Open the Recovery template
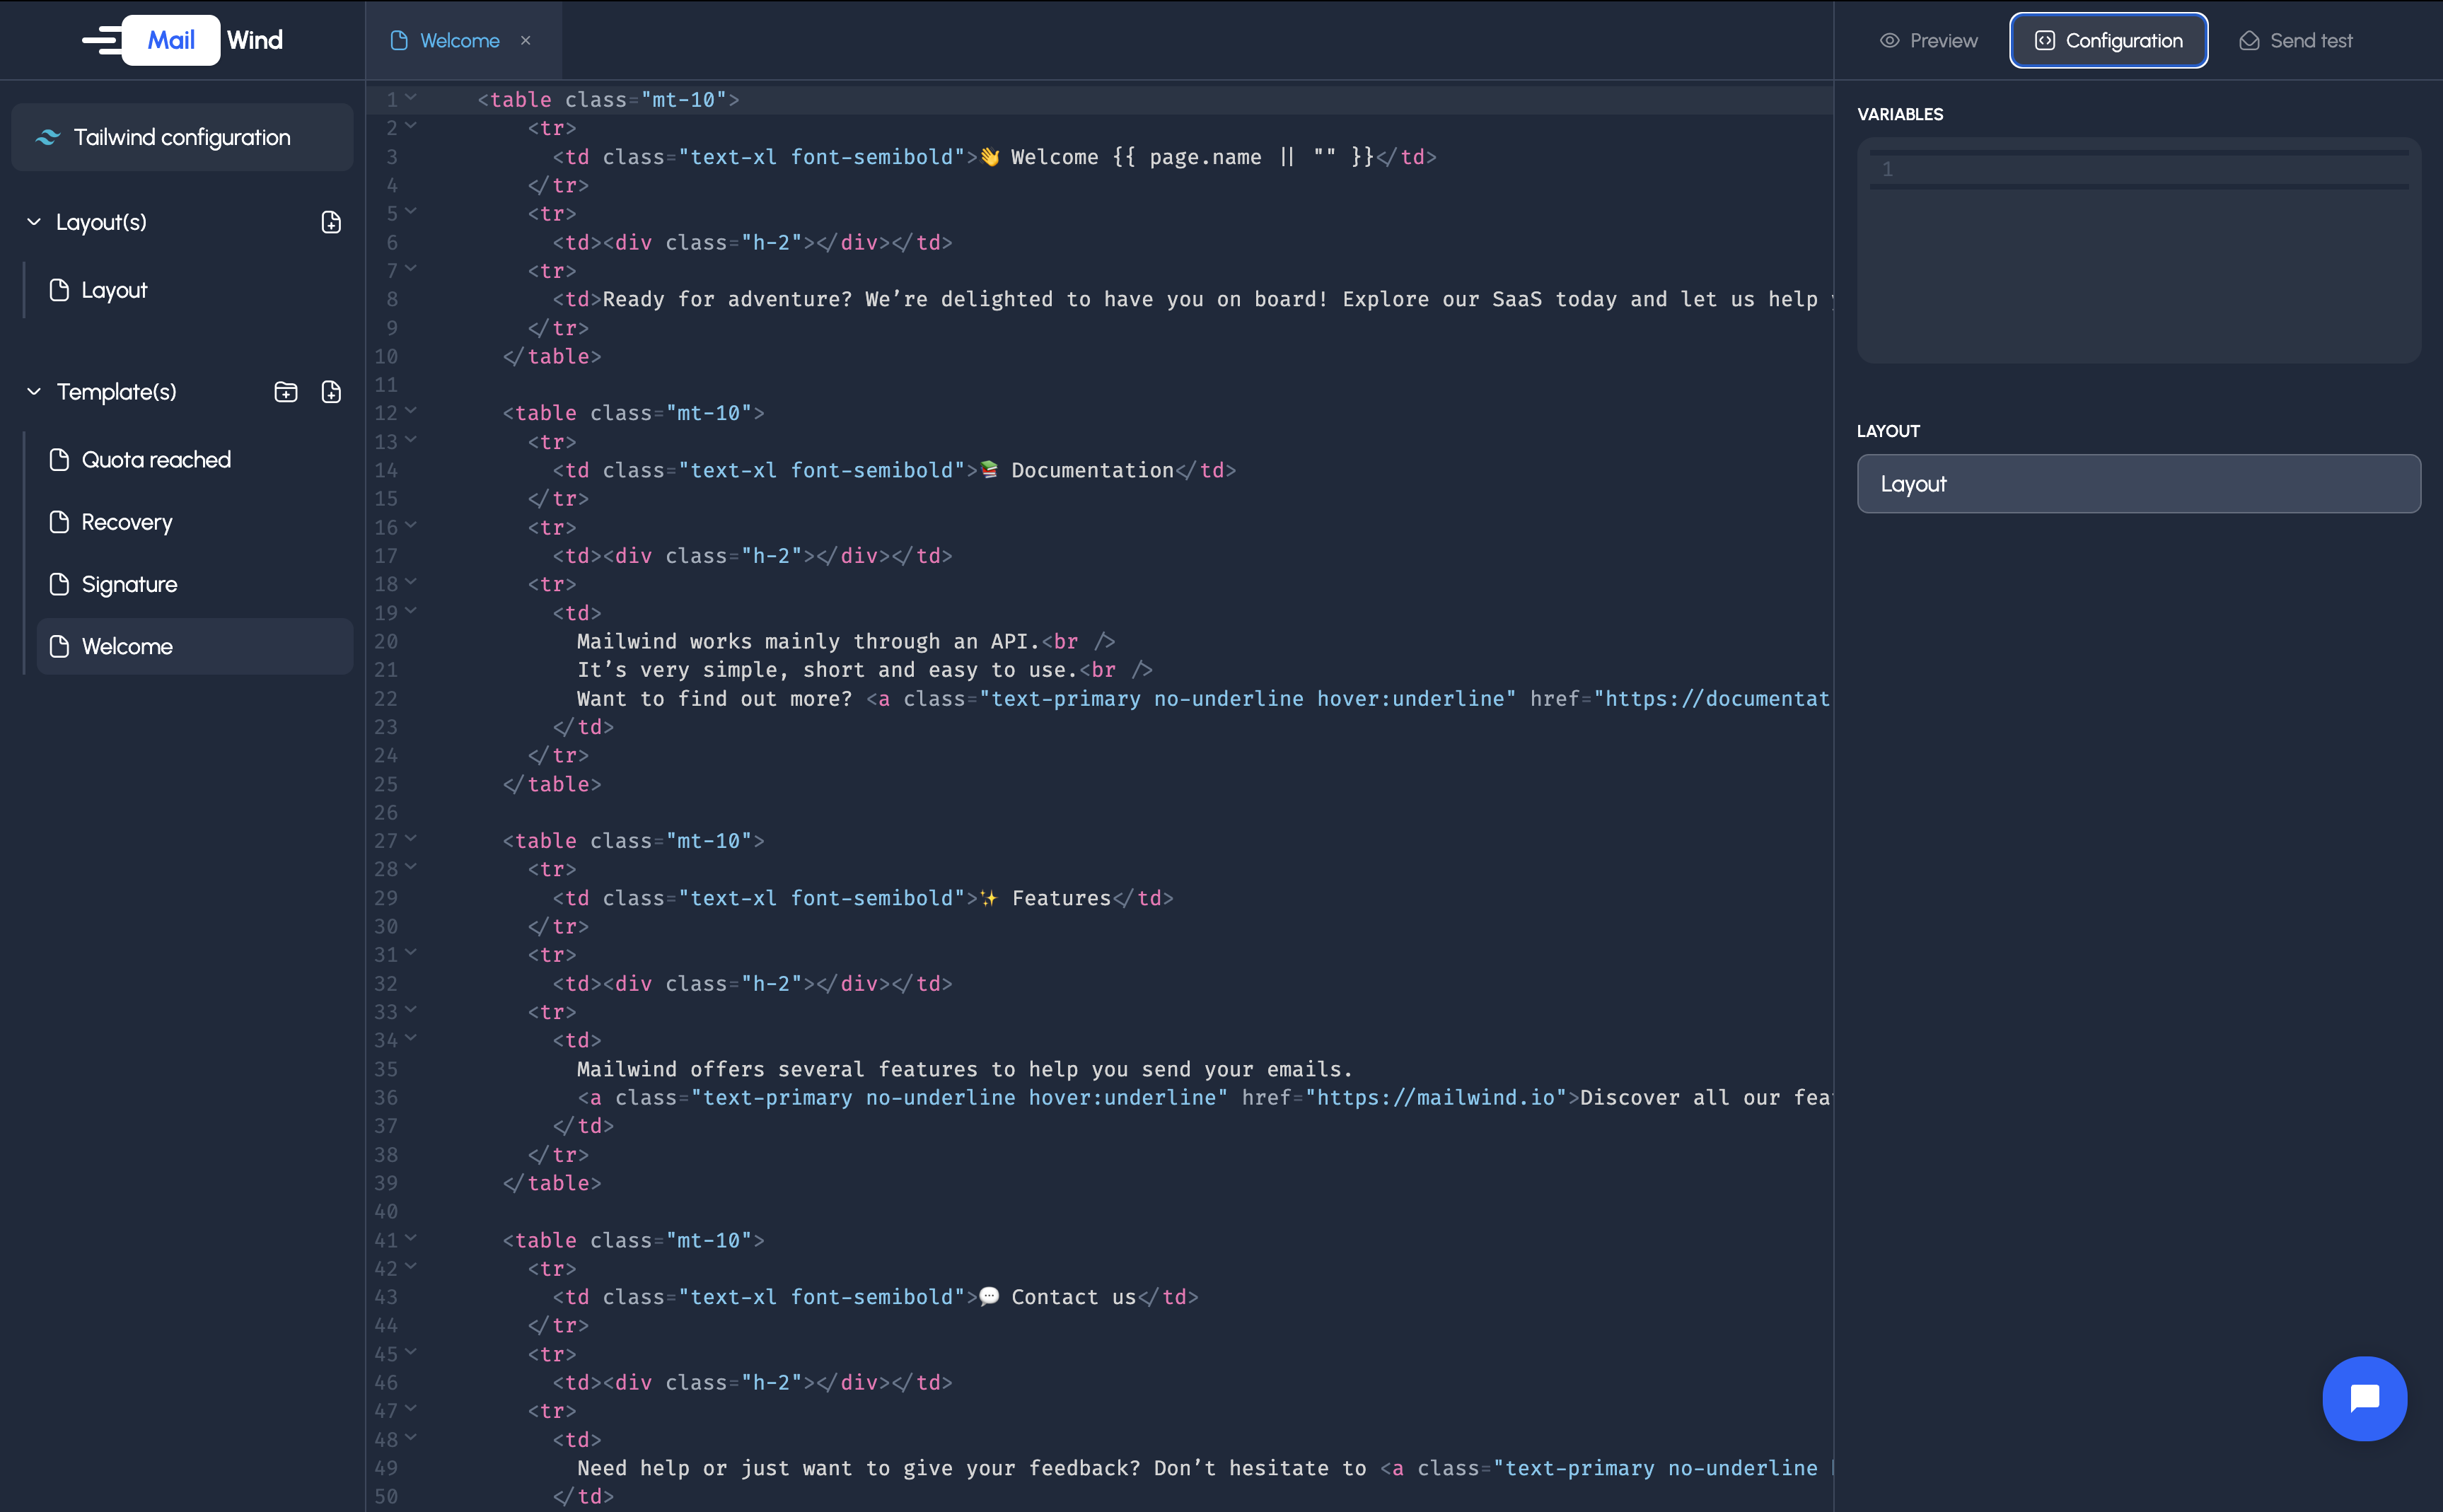Image resolution: width=2443 pixels, height=1512 pixels. tap(194, 522)
